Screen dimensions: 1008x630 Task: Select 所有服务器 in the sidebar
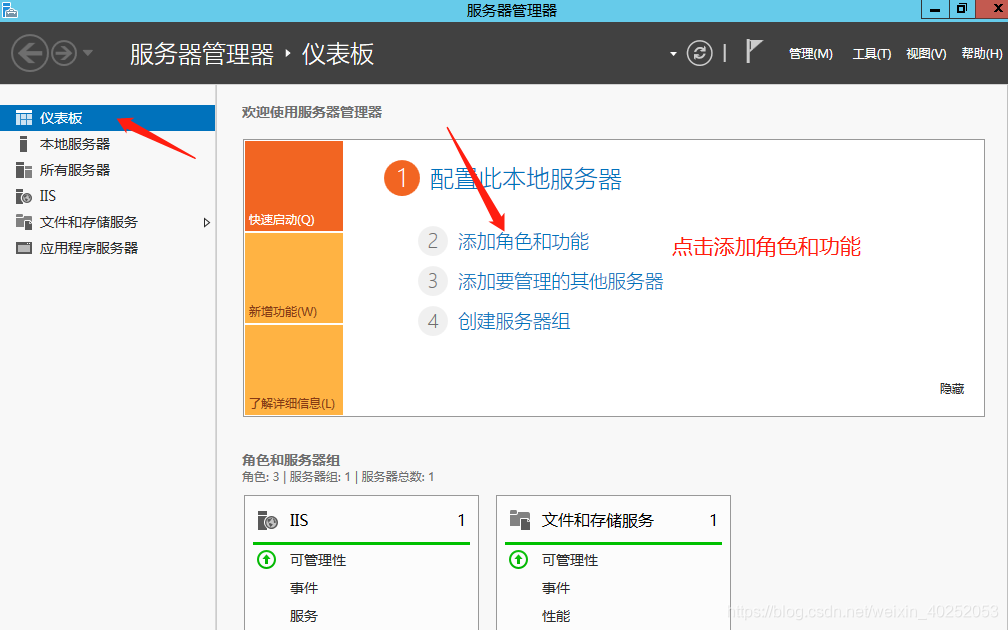click(x=107, y=170)
